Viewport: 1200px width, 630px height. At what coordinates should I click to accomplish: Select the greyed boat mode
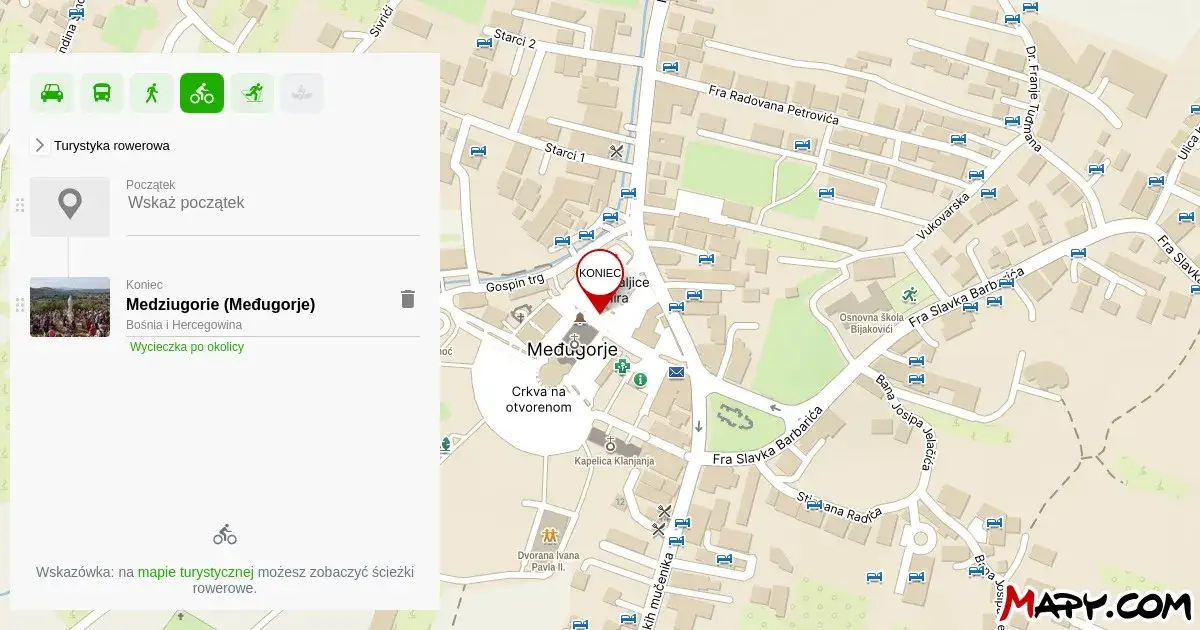point(302,93)
